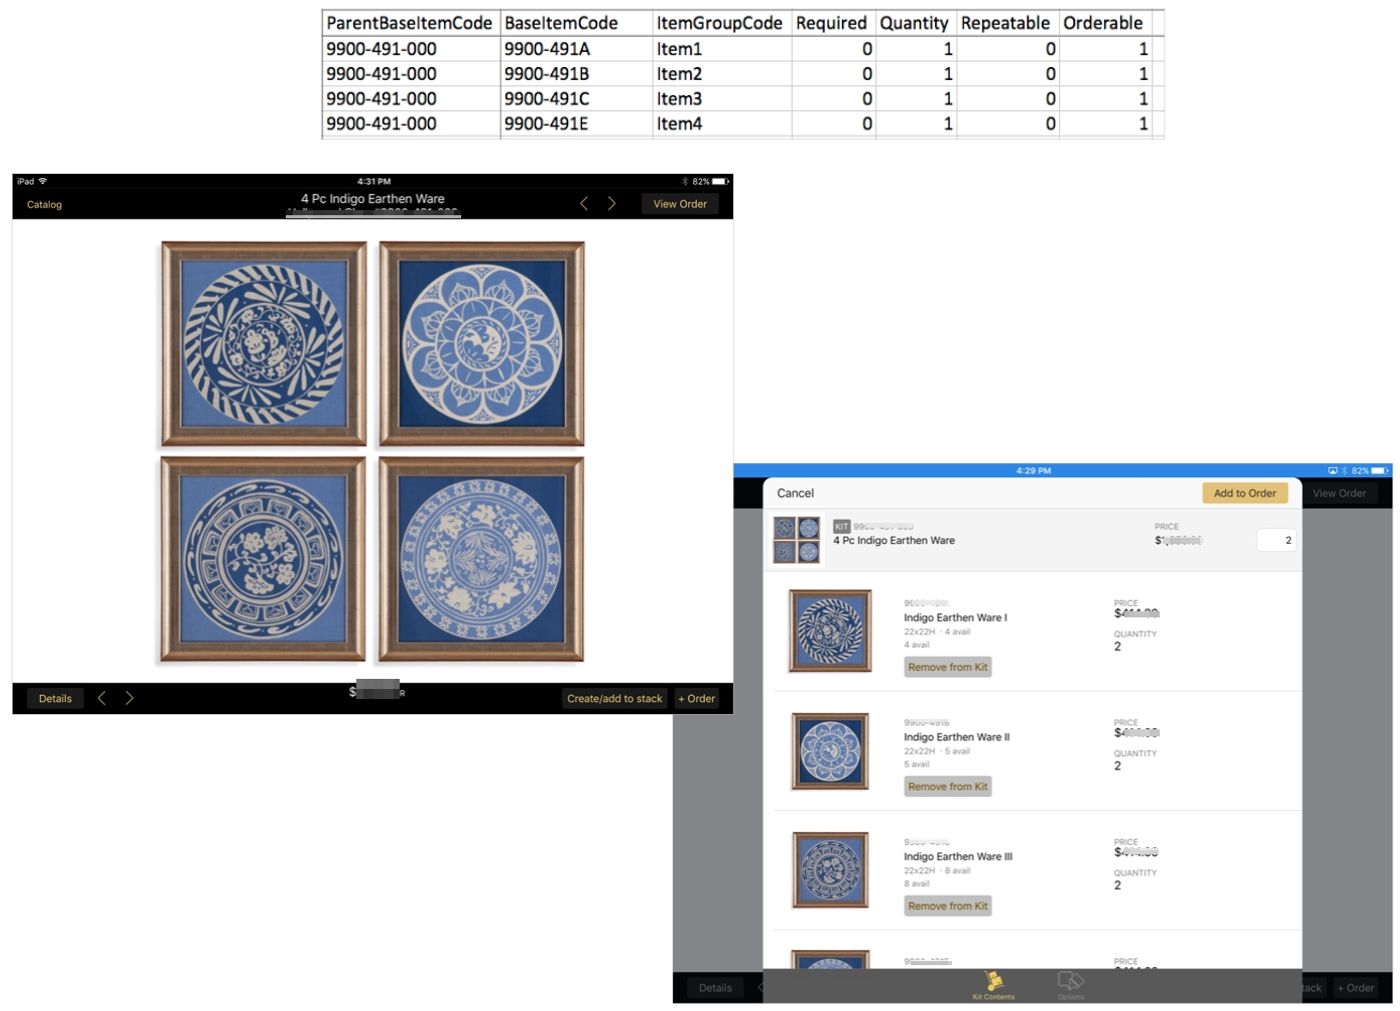Tap AirPlay screen icon on 4:29 PM status bar

click(x=1332, y=470)
